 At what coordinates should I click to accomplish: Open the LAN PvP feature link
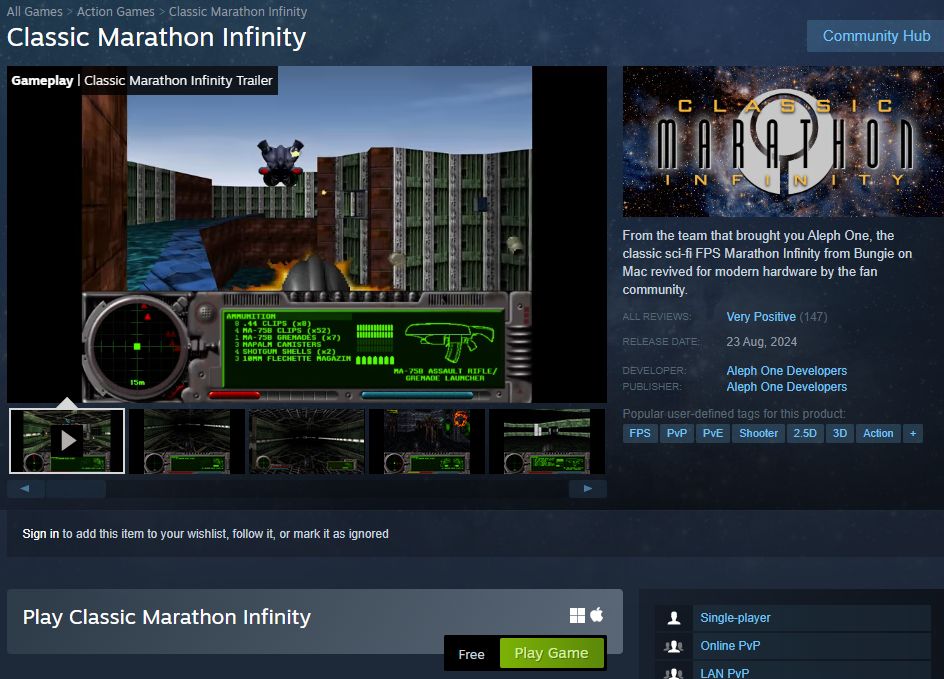pos(725,673)
